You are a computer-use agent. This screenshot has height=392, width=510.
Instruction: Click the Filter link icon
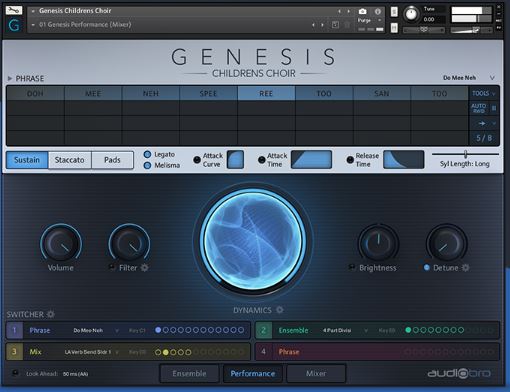(x=112, y=267)
